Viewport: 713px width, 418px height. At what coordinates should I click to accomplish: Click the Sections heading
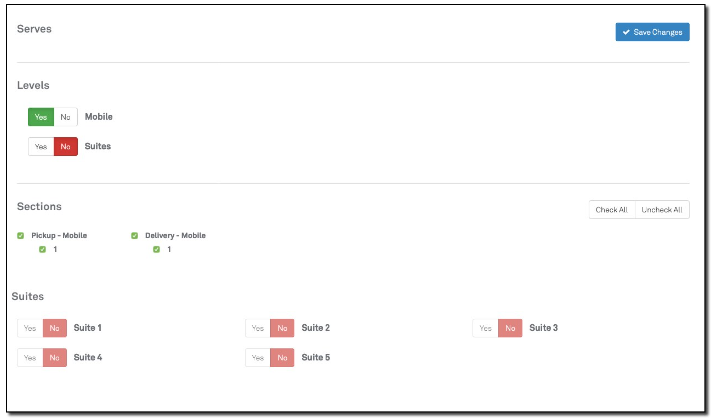tap(39, 206)
